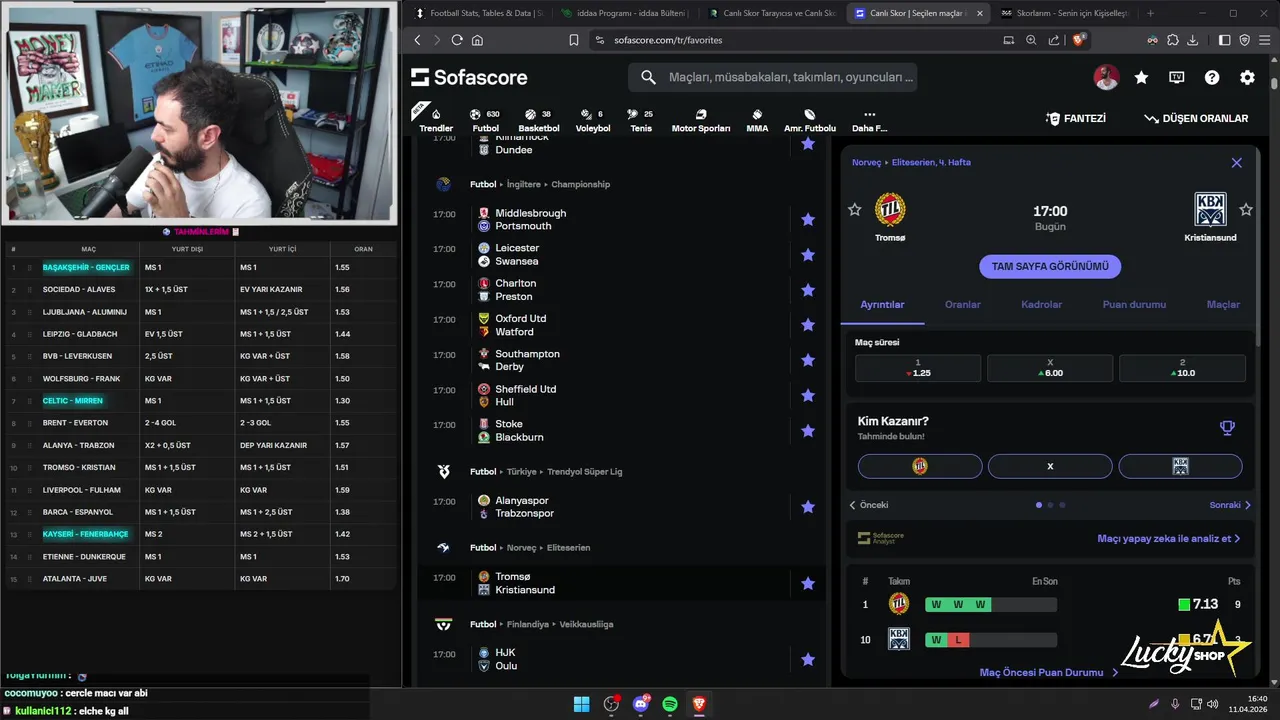Unfavorite HJK vs Oulu match

point(808,659)
